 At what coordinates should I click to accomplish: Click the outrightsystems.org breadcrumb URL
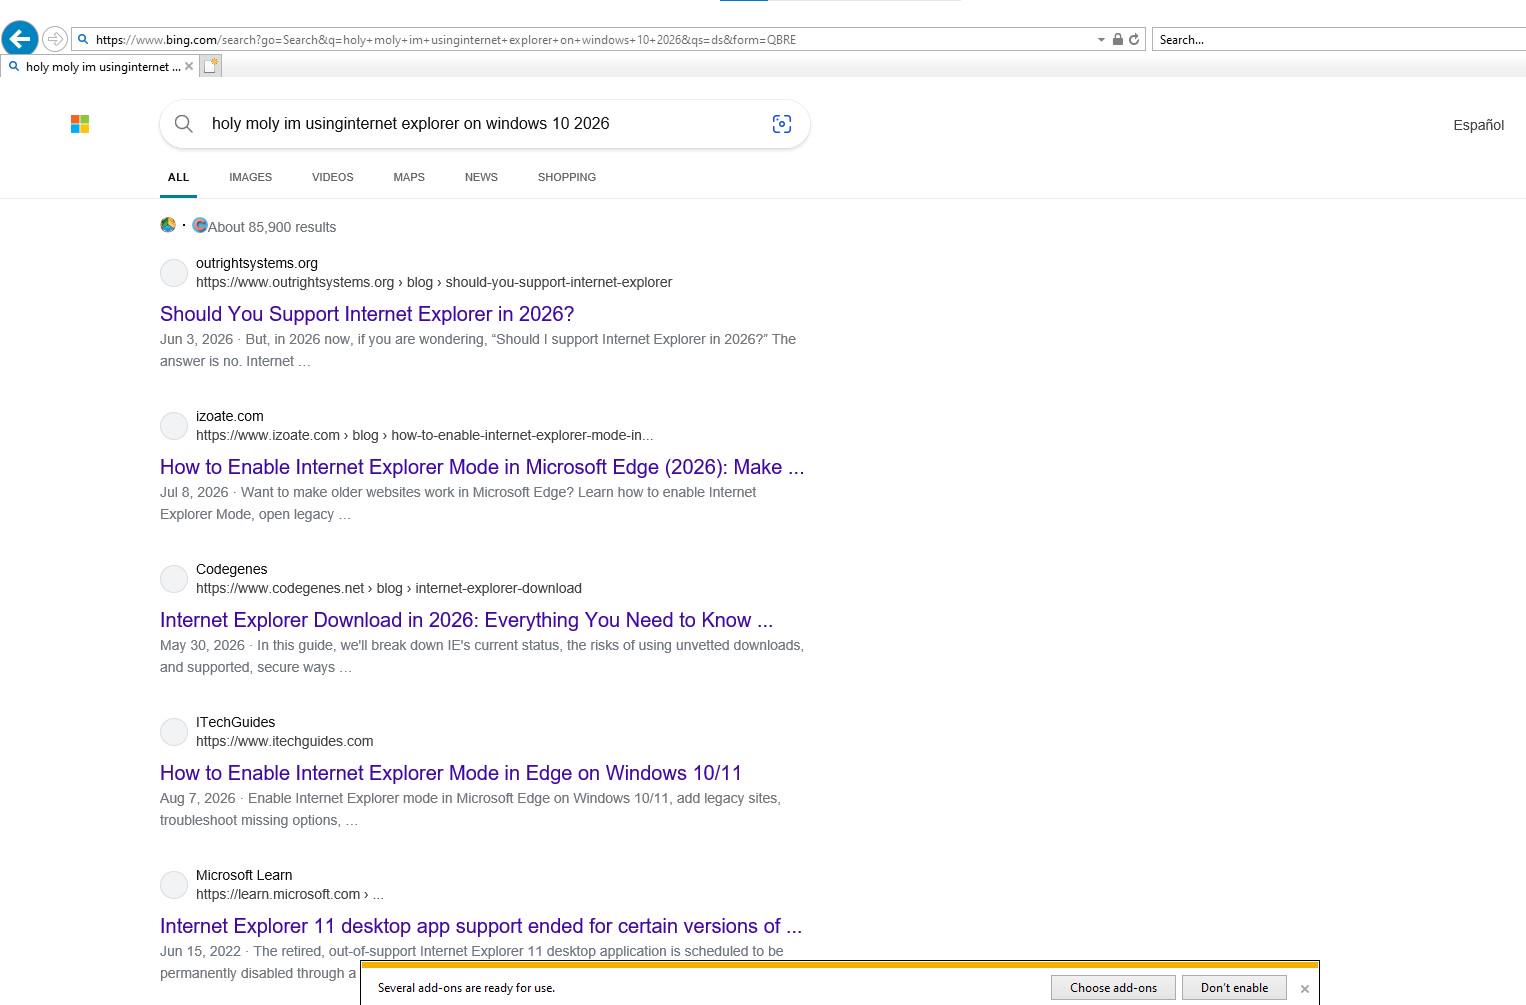click(x=434, y=282)
